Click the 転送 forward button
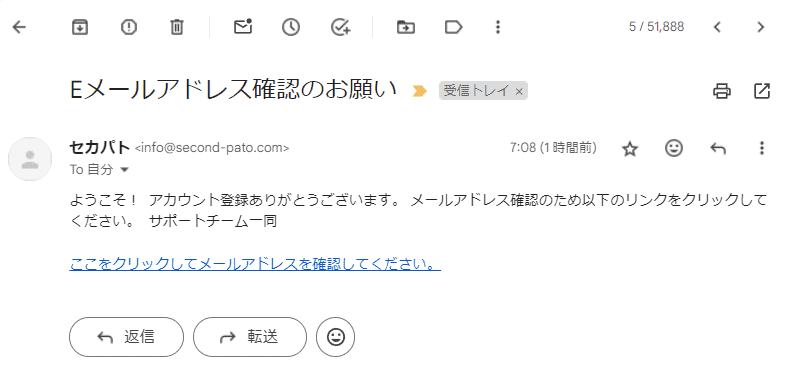787x382 pixels. pyautogui.click(x=249, y=337)
